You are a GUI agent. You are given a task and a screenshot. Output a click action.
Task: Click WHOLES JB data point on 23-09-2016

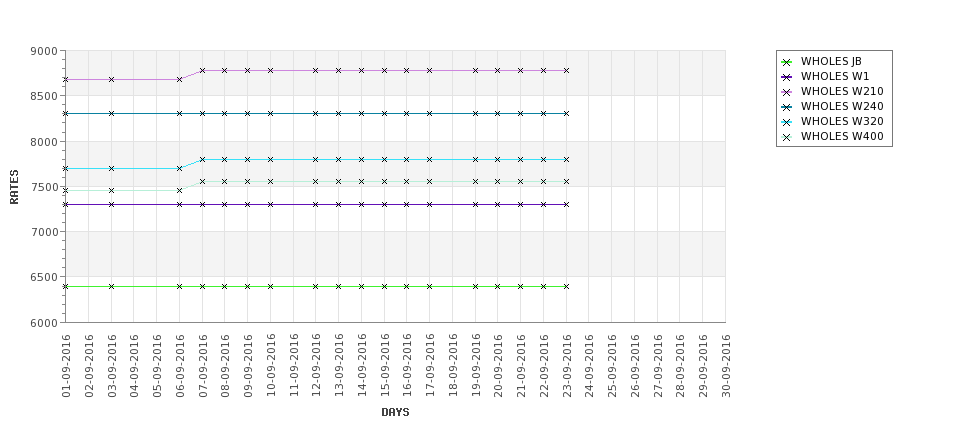click(566, 287)
